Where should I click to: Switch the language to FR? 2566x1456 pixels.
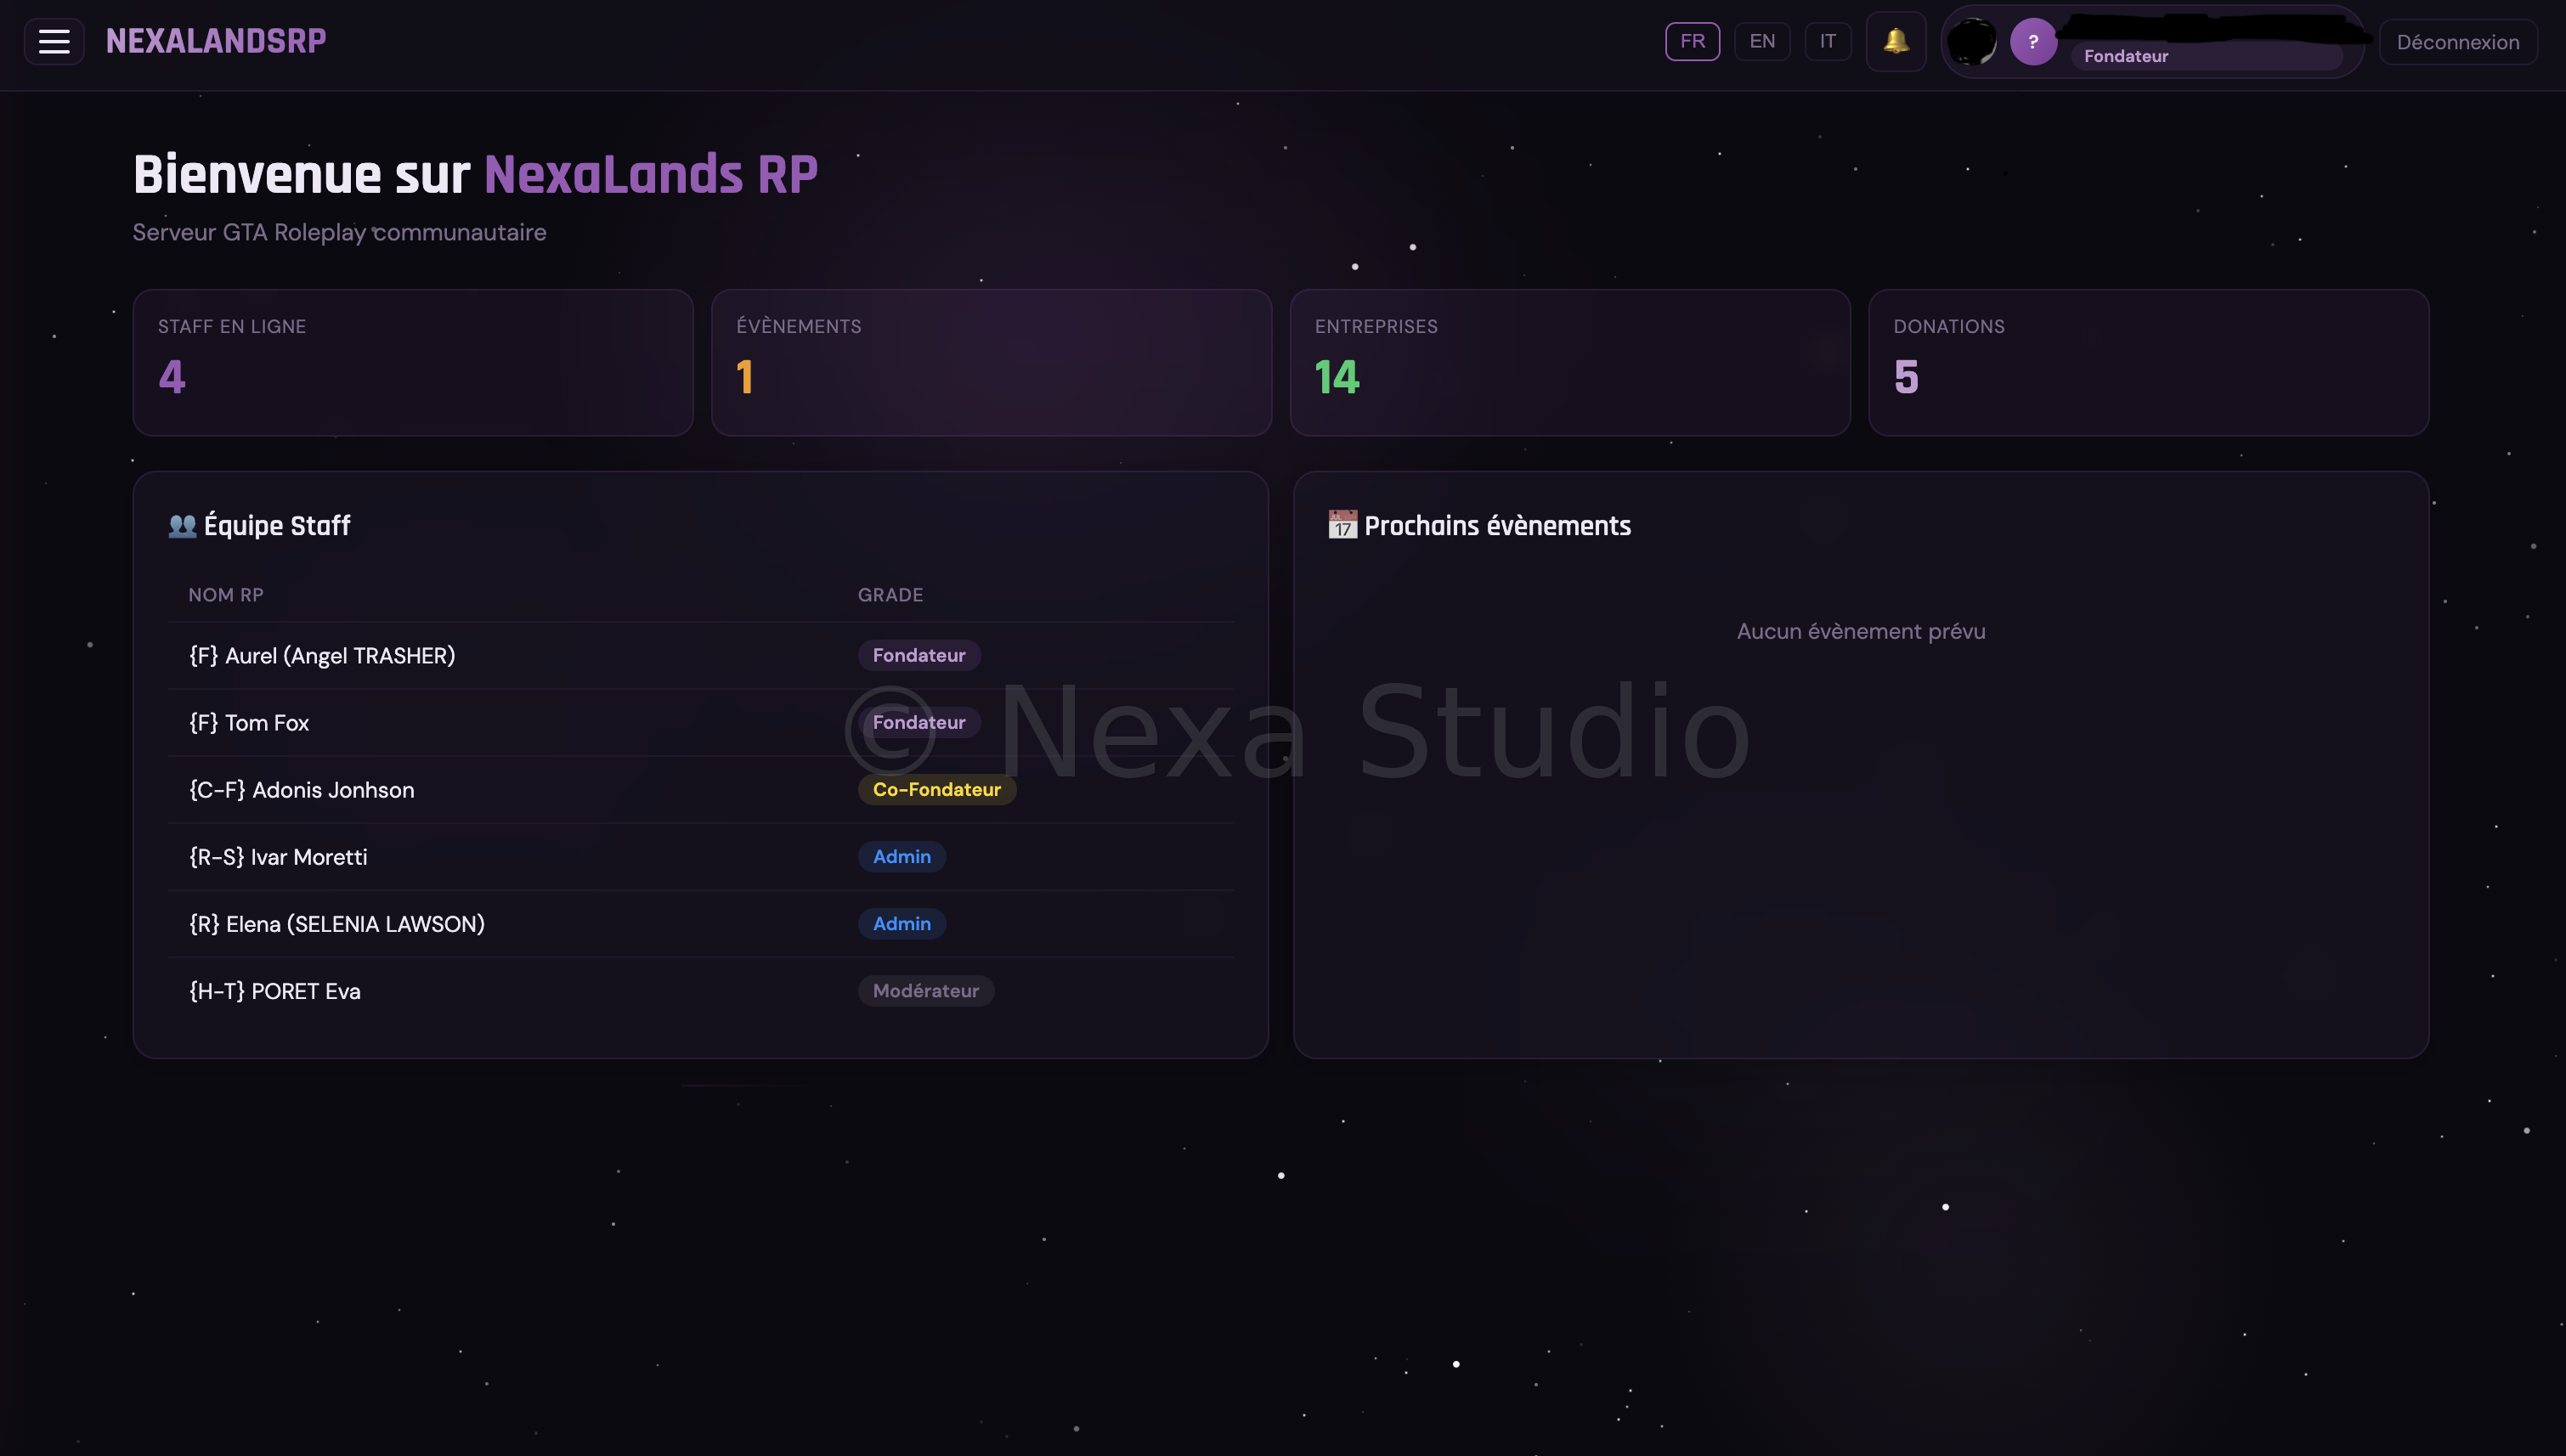(1692, 41)
